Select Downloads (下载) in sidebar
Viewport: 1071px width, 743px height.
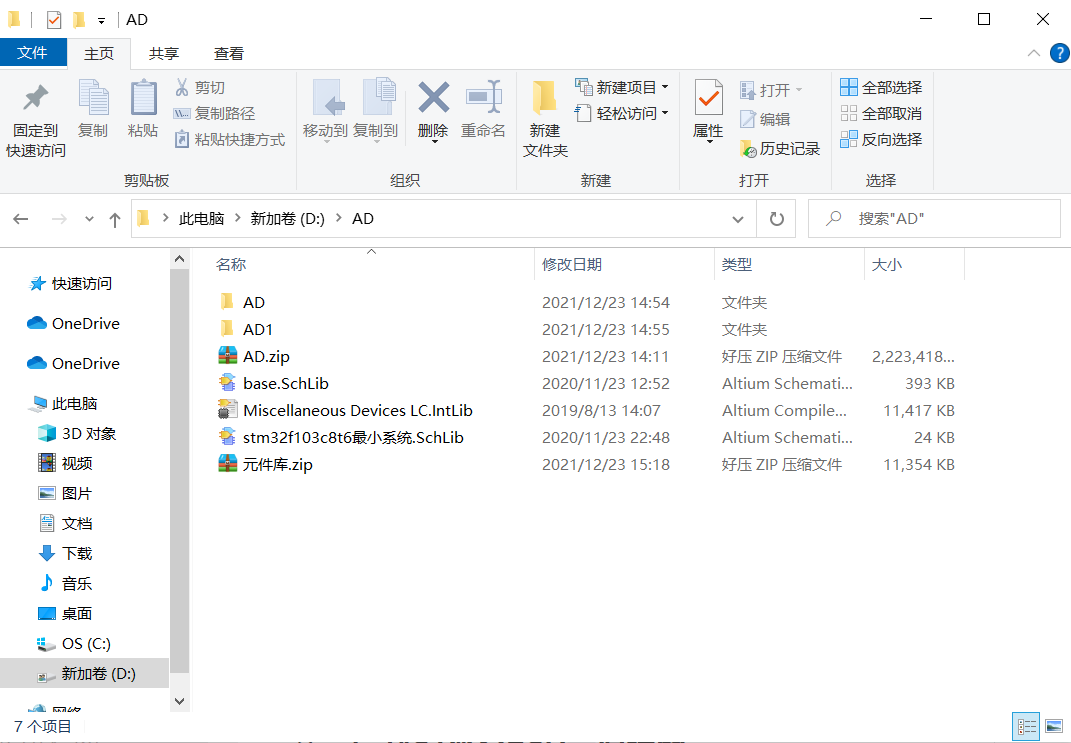(x=65, y=554)
